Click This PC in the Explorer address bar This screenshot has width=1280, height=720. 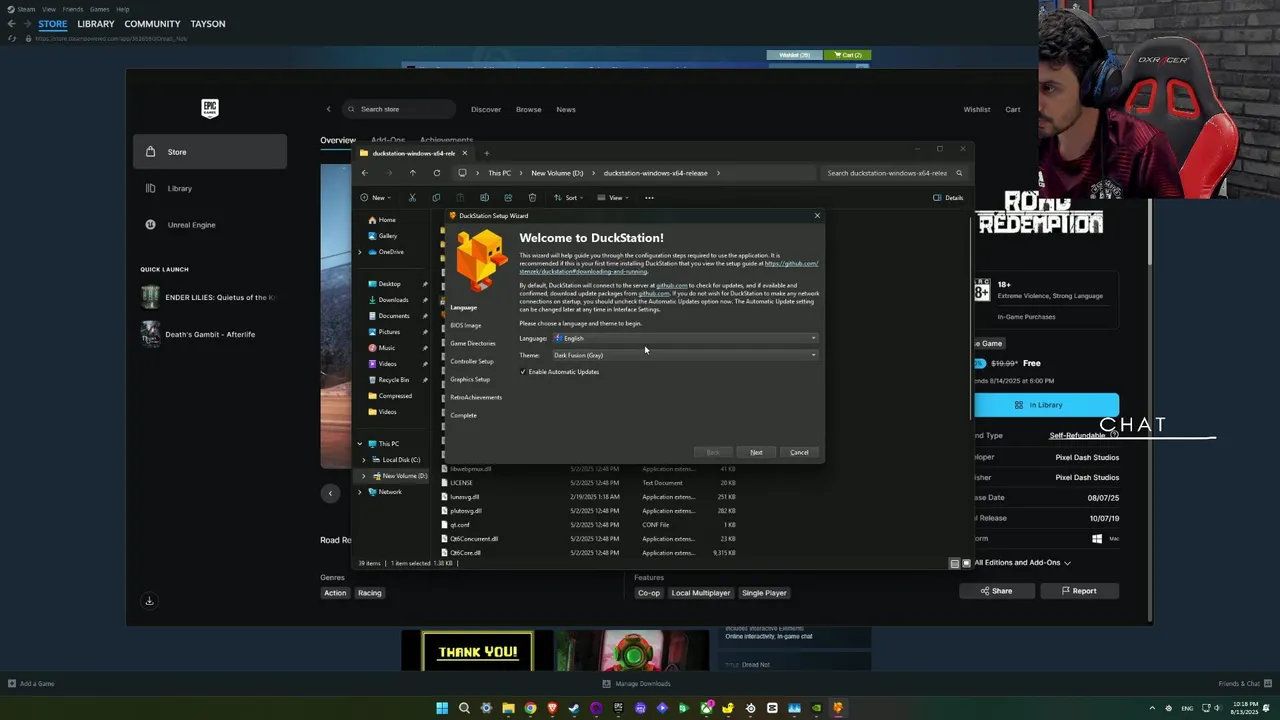click(x=499, y=173)
